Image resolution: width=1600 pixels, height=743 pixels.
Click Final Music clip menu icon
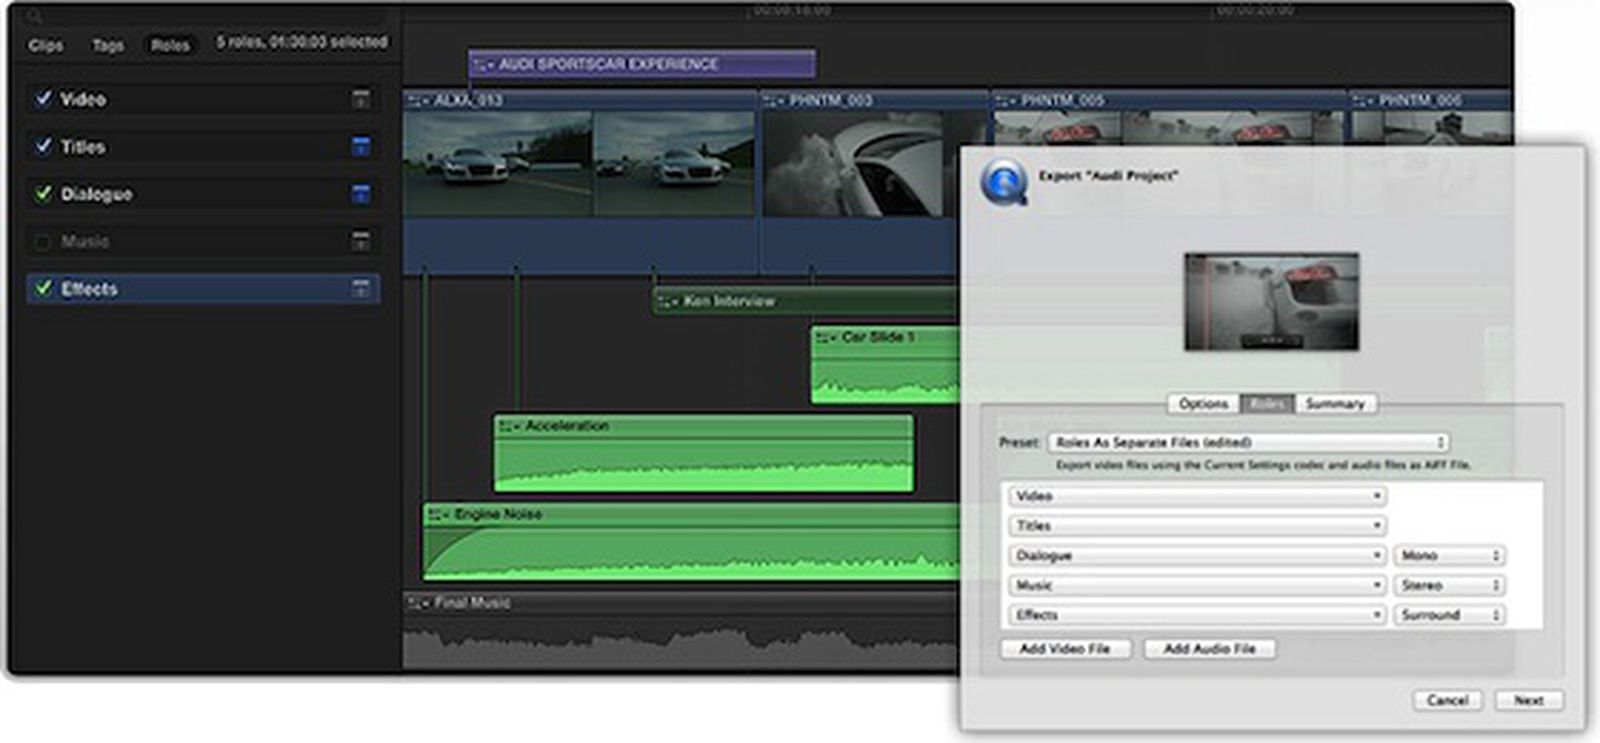419,603
